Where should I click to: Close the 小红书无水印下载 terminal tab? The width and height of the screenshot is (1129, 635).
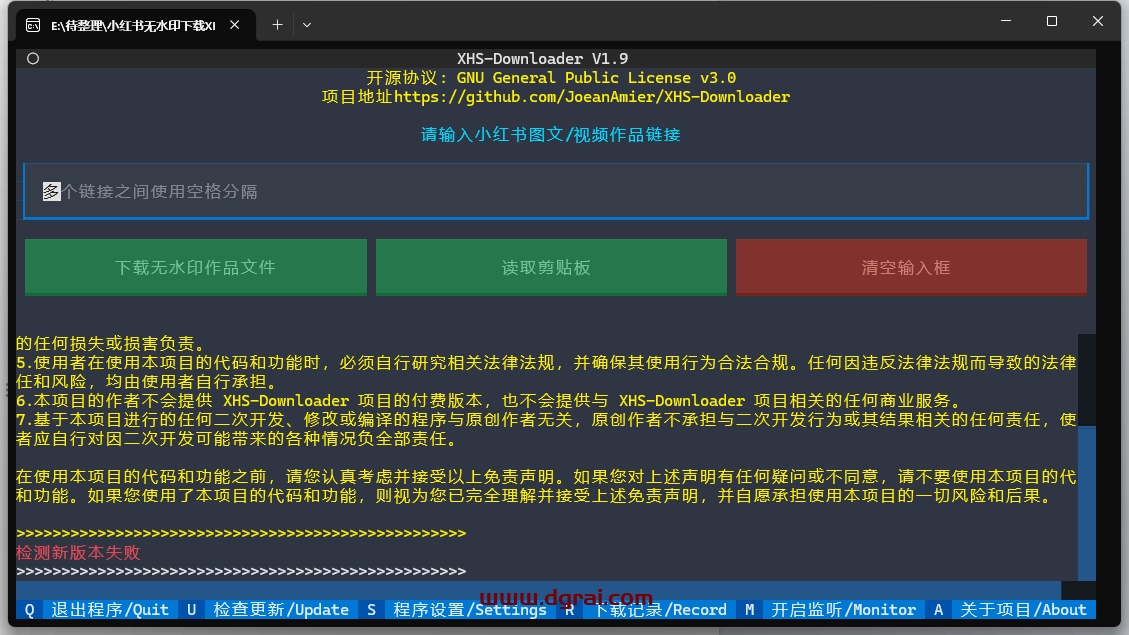tap(235, 24)
